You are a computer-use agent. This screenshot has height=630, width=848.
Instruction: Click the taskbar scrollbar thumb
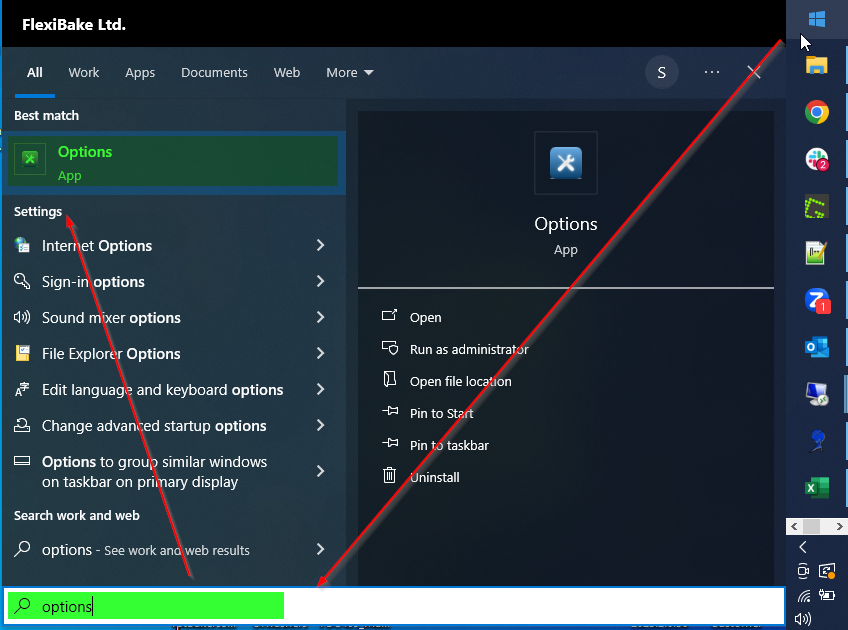[x=811, y=526]
